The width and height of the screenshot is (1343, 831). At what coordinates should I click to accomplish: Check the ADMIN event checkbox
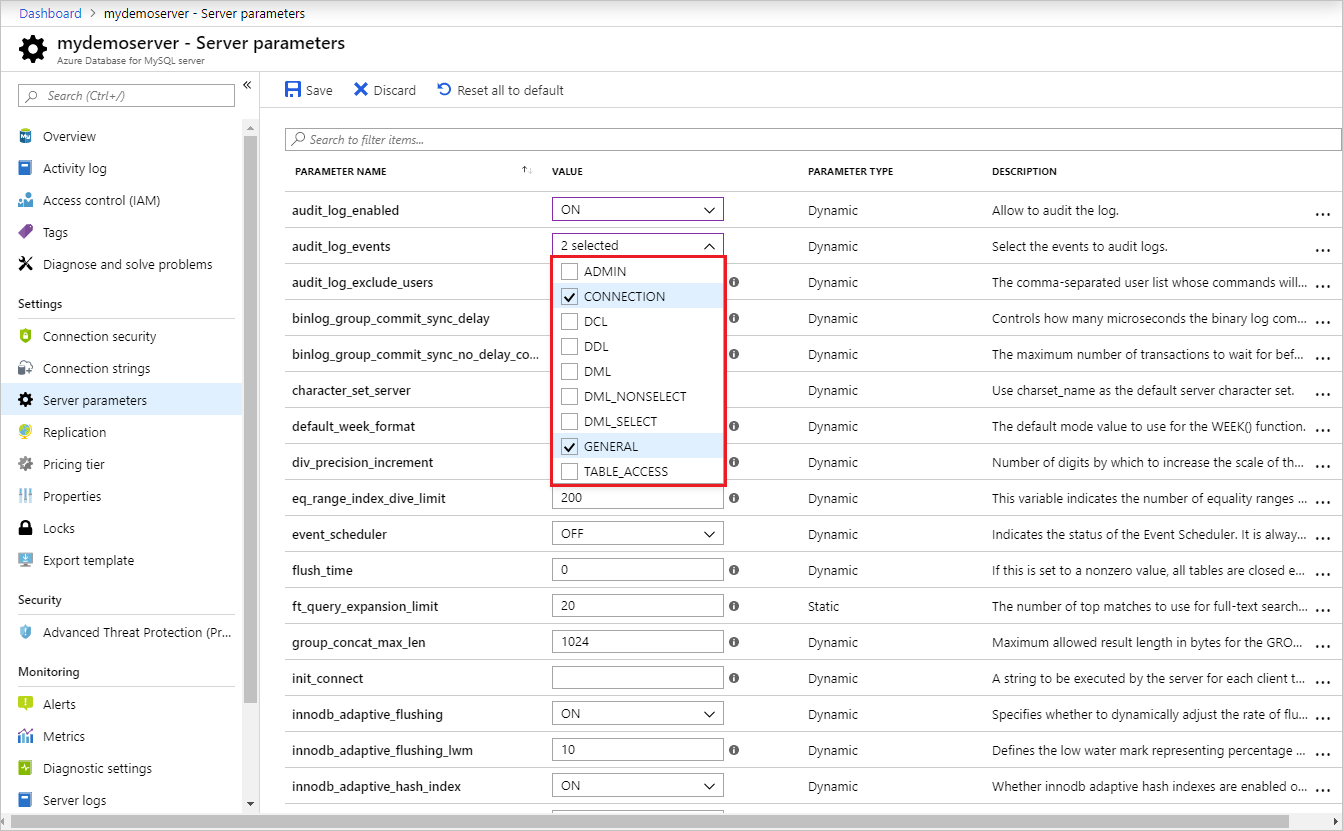click(x=569, y=271)
